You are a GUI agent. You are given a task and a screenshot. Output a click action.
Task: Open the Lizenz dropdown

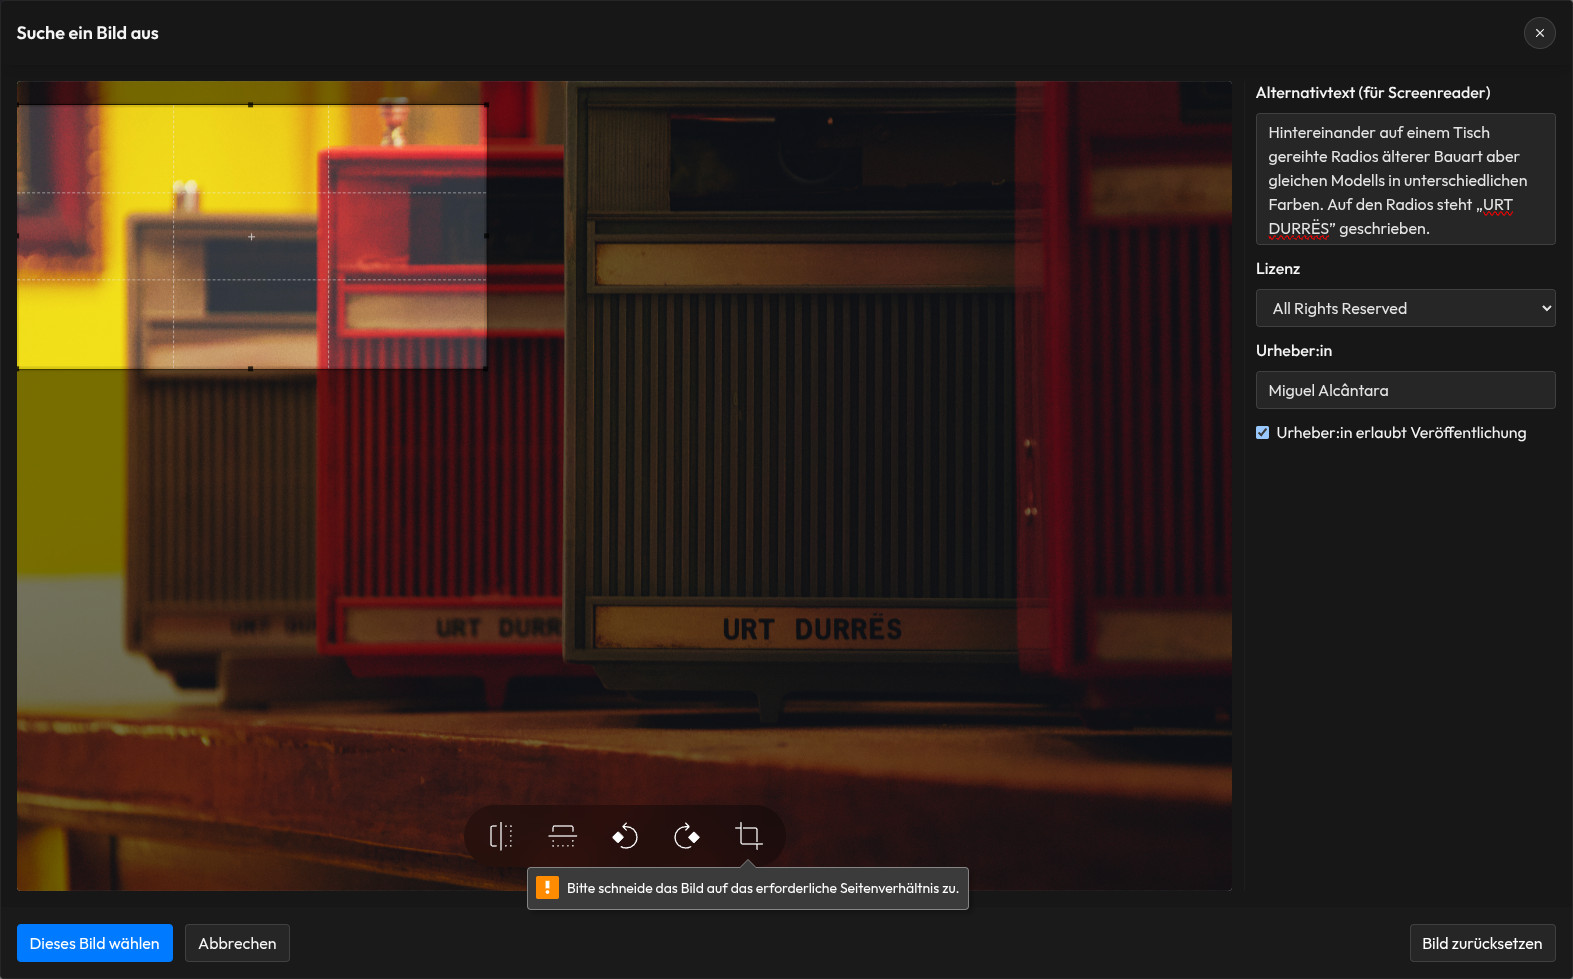[1406, 308]
